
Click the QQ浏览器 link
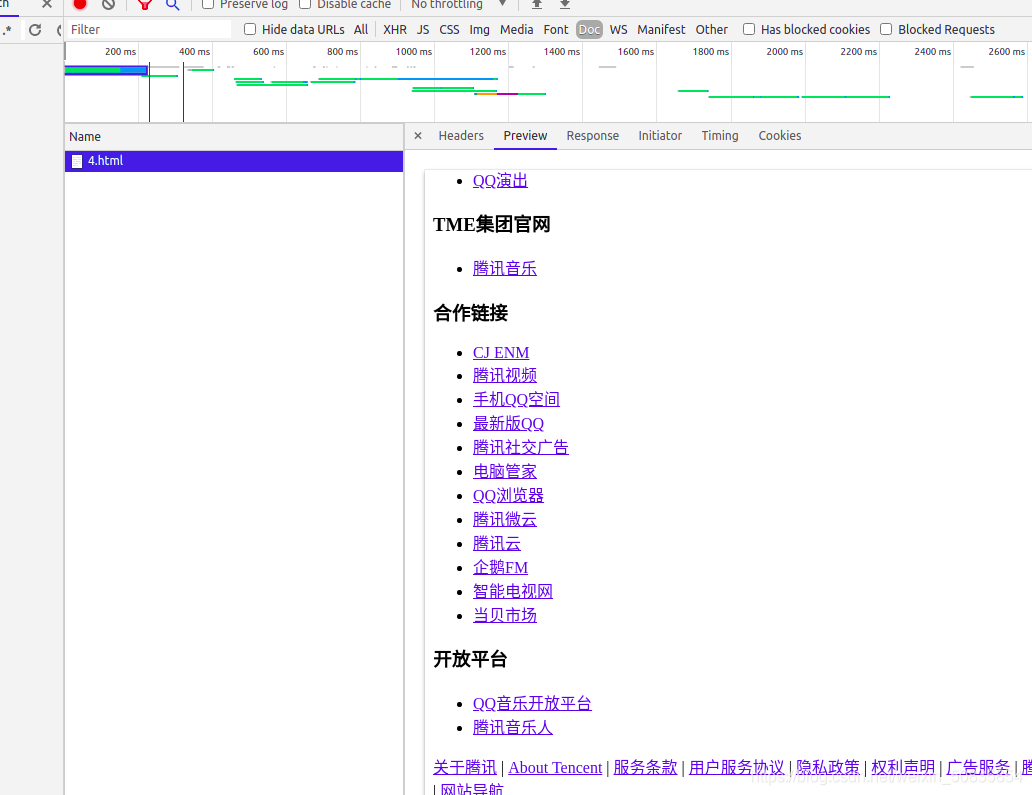(508, 496)
